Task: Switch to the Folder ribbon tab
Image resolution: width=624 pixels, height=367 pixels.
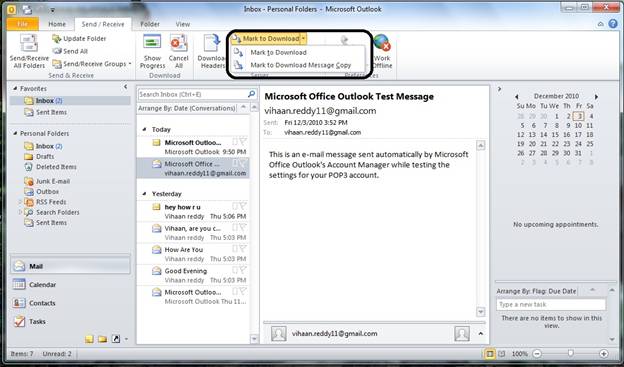Action: [150, 24]
